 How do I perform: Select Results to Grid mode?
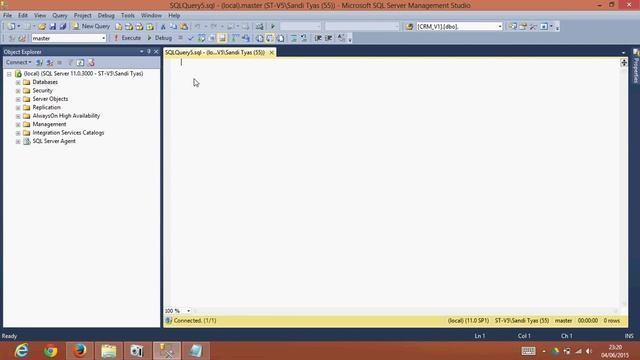(270, 38)
